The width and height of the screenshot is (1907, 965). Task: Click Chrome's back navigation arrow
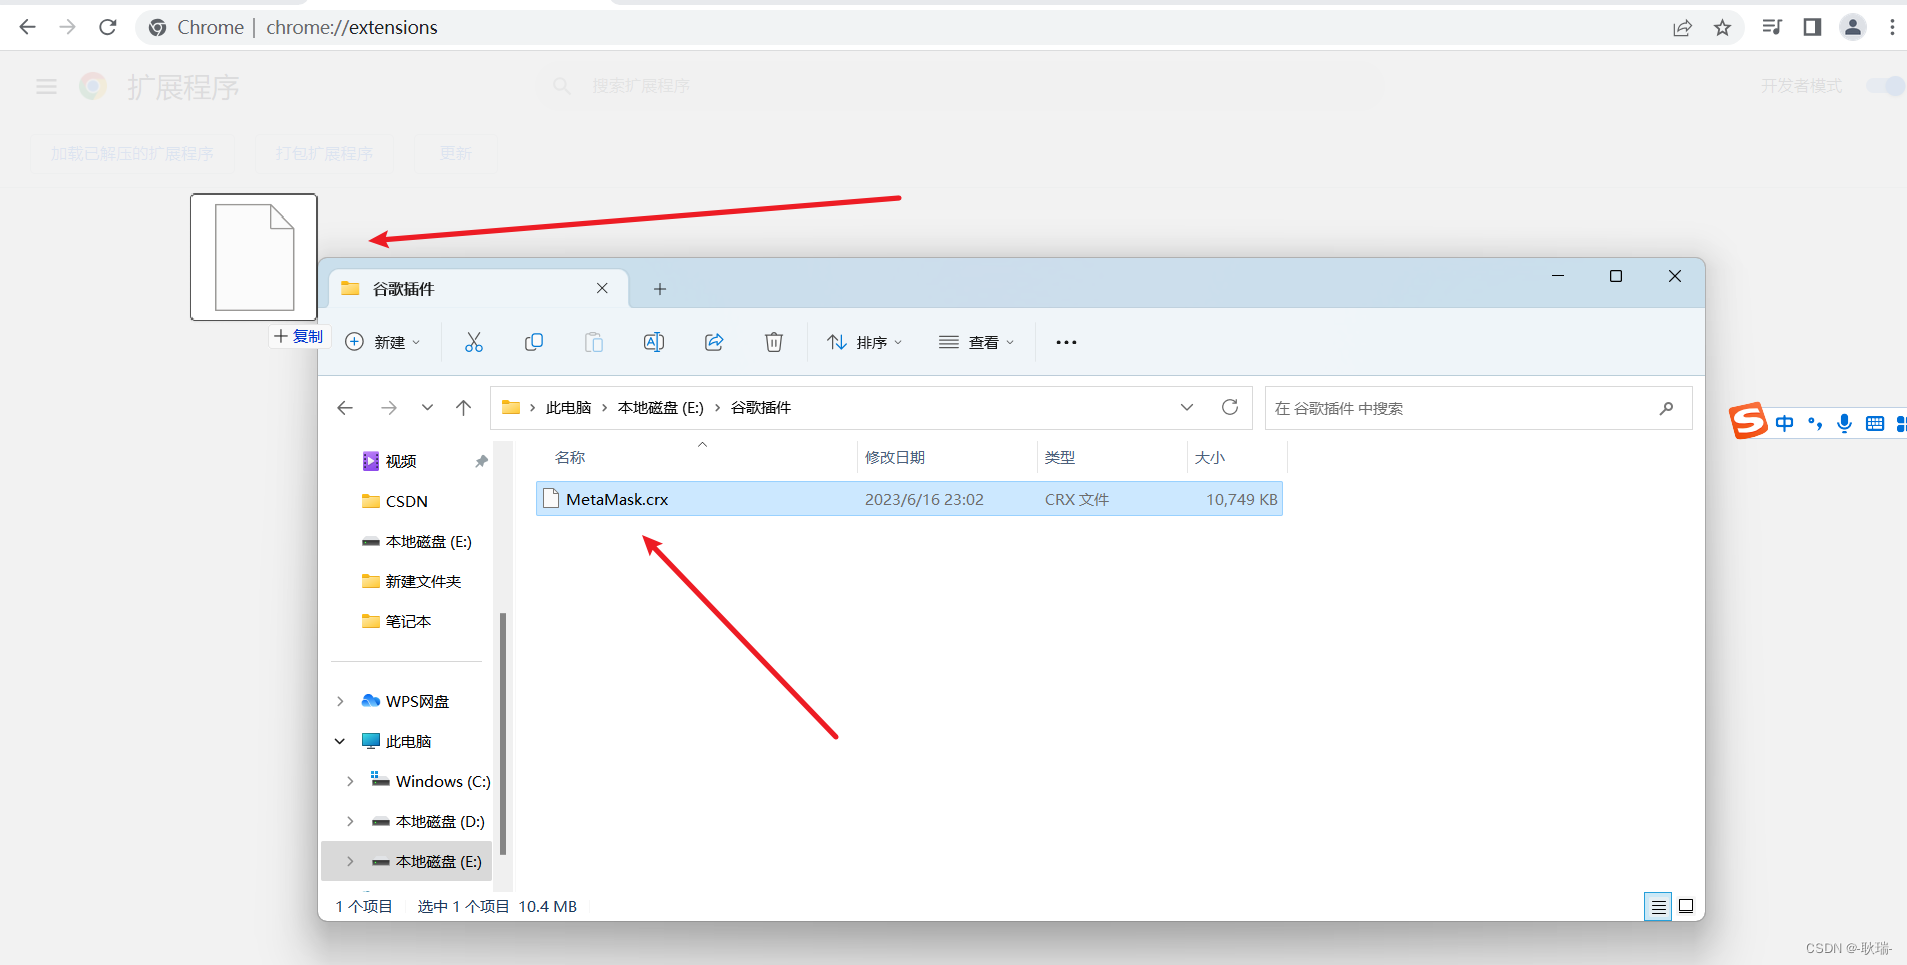[27, 27]
